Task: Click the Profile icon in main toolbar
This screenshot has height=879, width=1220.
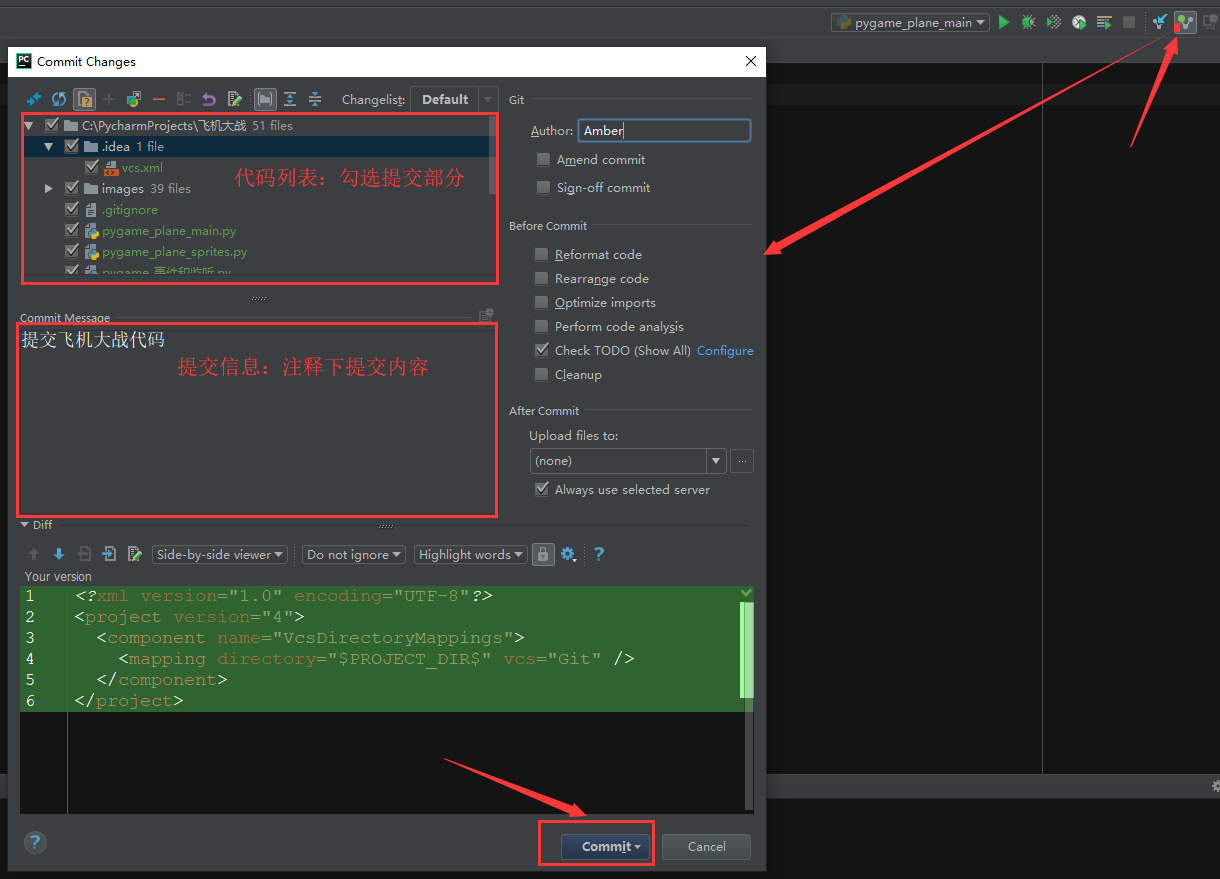Action: coord(1079,22)
